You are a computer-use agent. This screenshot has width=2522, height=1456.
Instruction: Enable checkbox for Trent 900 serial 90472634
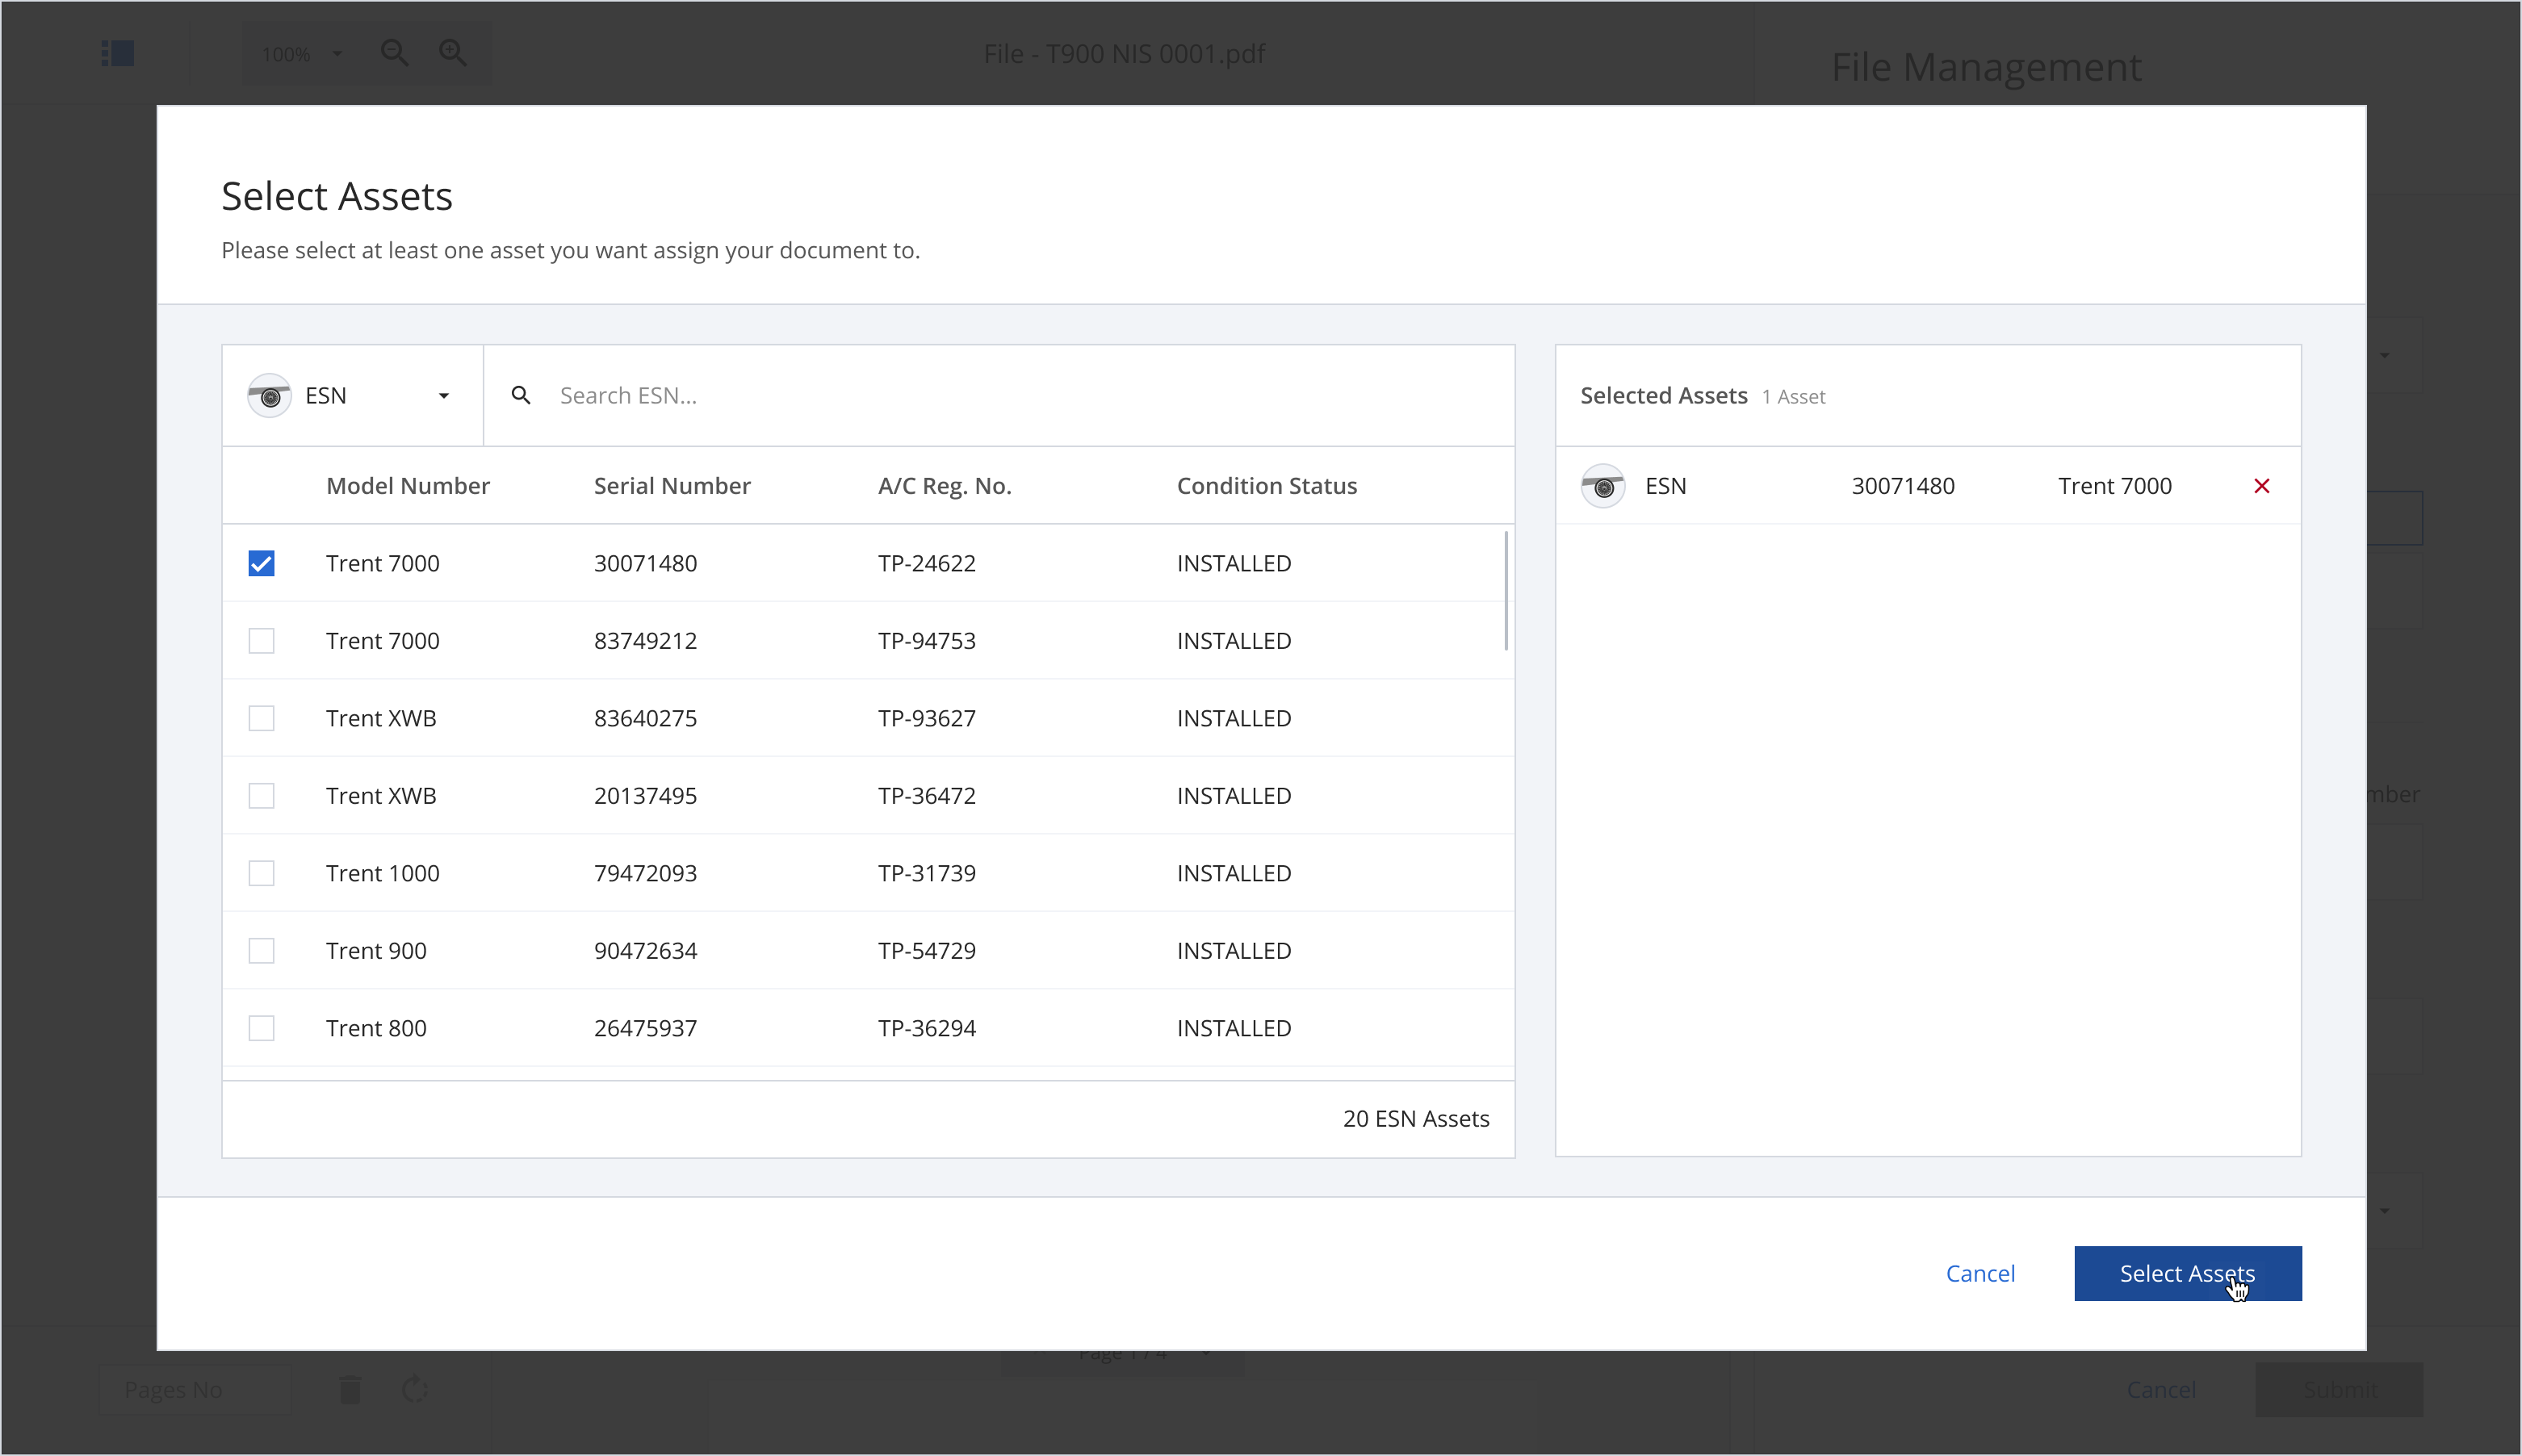pos(262,950)
